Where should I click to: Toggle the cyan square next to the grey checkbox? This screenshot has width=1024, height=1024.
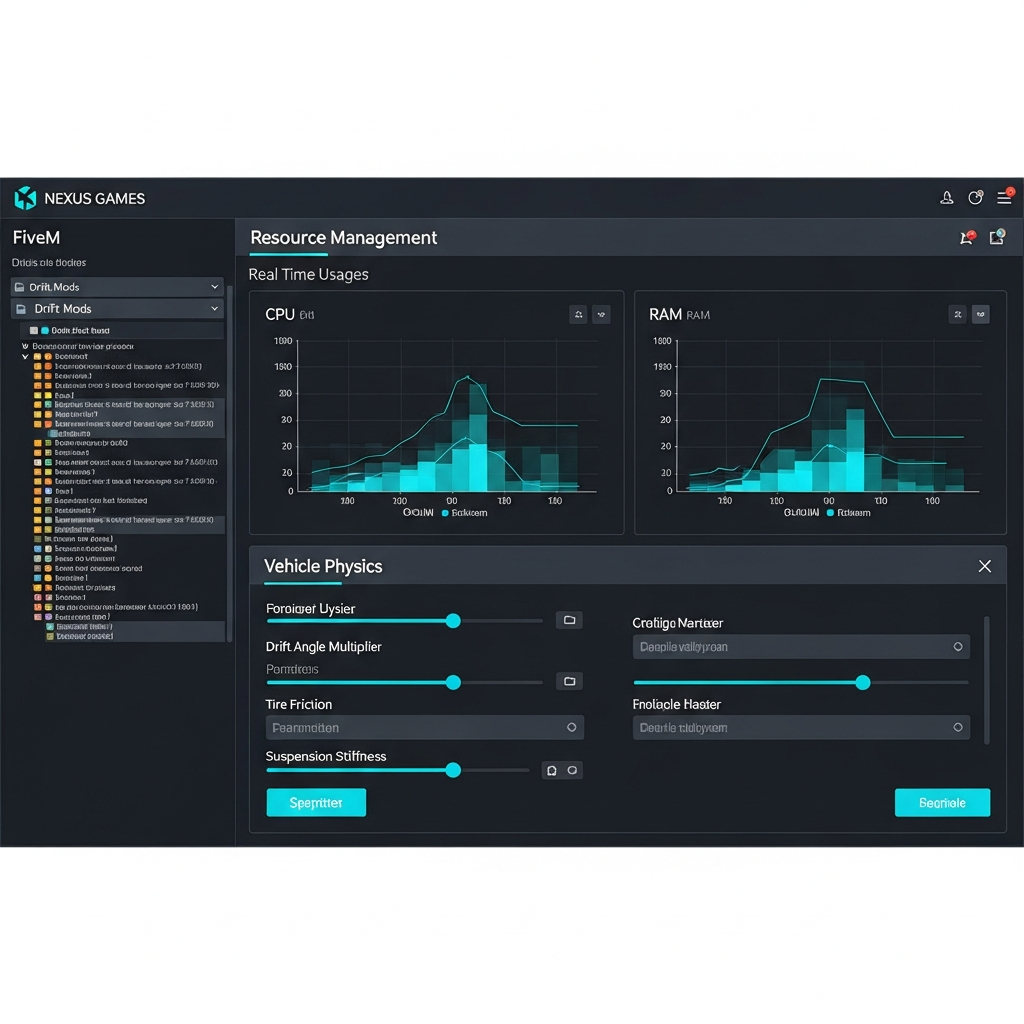pyautogui.click(x=45, y=330)
